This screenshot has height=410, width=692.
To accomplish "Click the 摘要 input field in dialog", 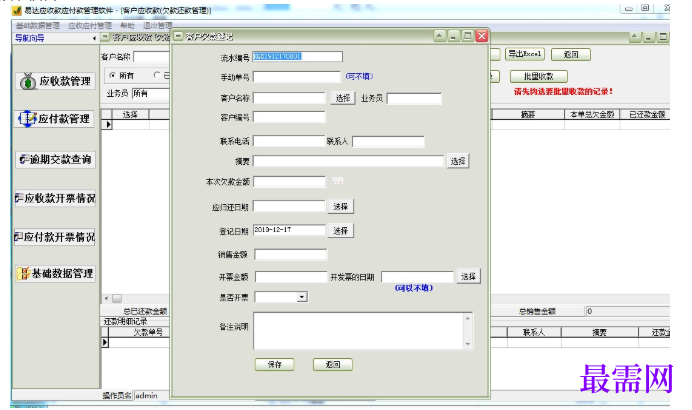I will tap(348, 161).
